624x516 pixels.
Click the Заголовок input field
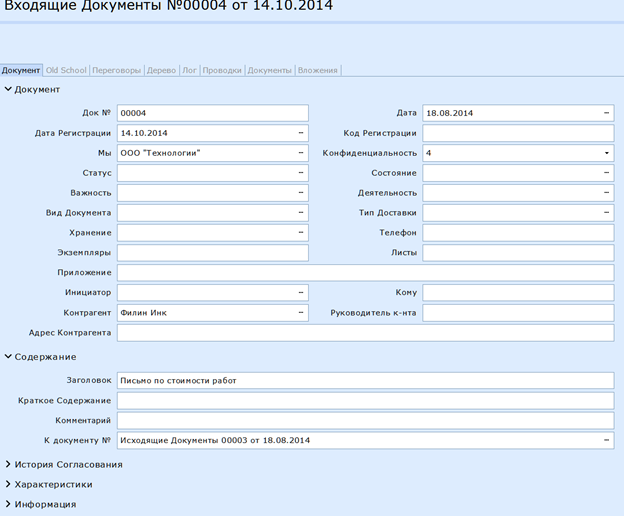click(365, 380)
